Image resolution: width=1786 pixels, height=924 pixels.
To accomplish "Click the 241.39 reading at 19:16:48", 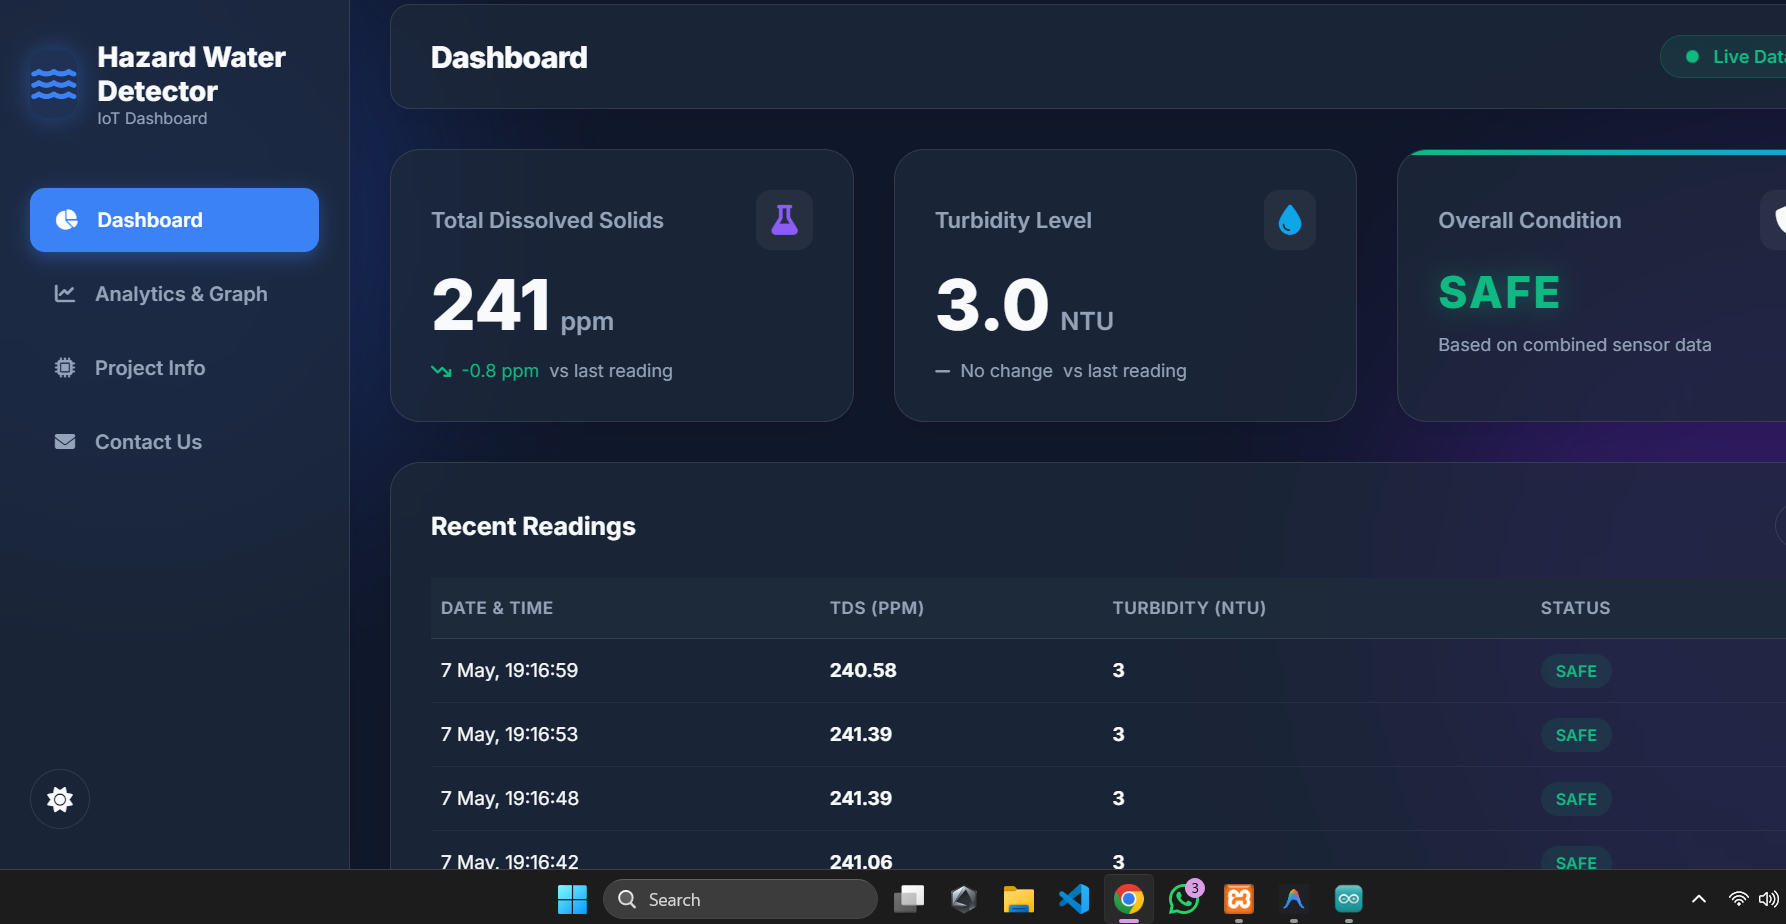I will (861, 798).
